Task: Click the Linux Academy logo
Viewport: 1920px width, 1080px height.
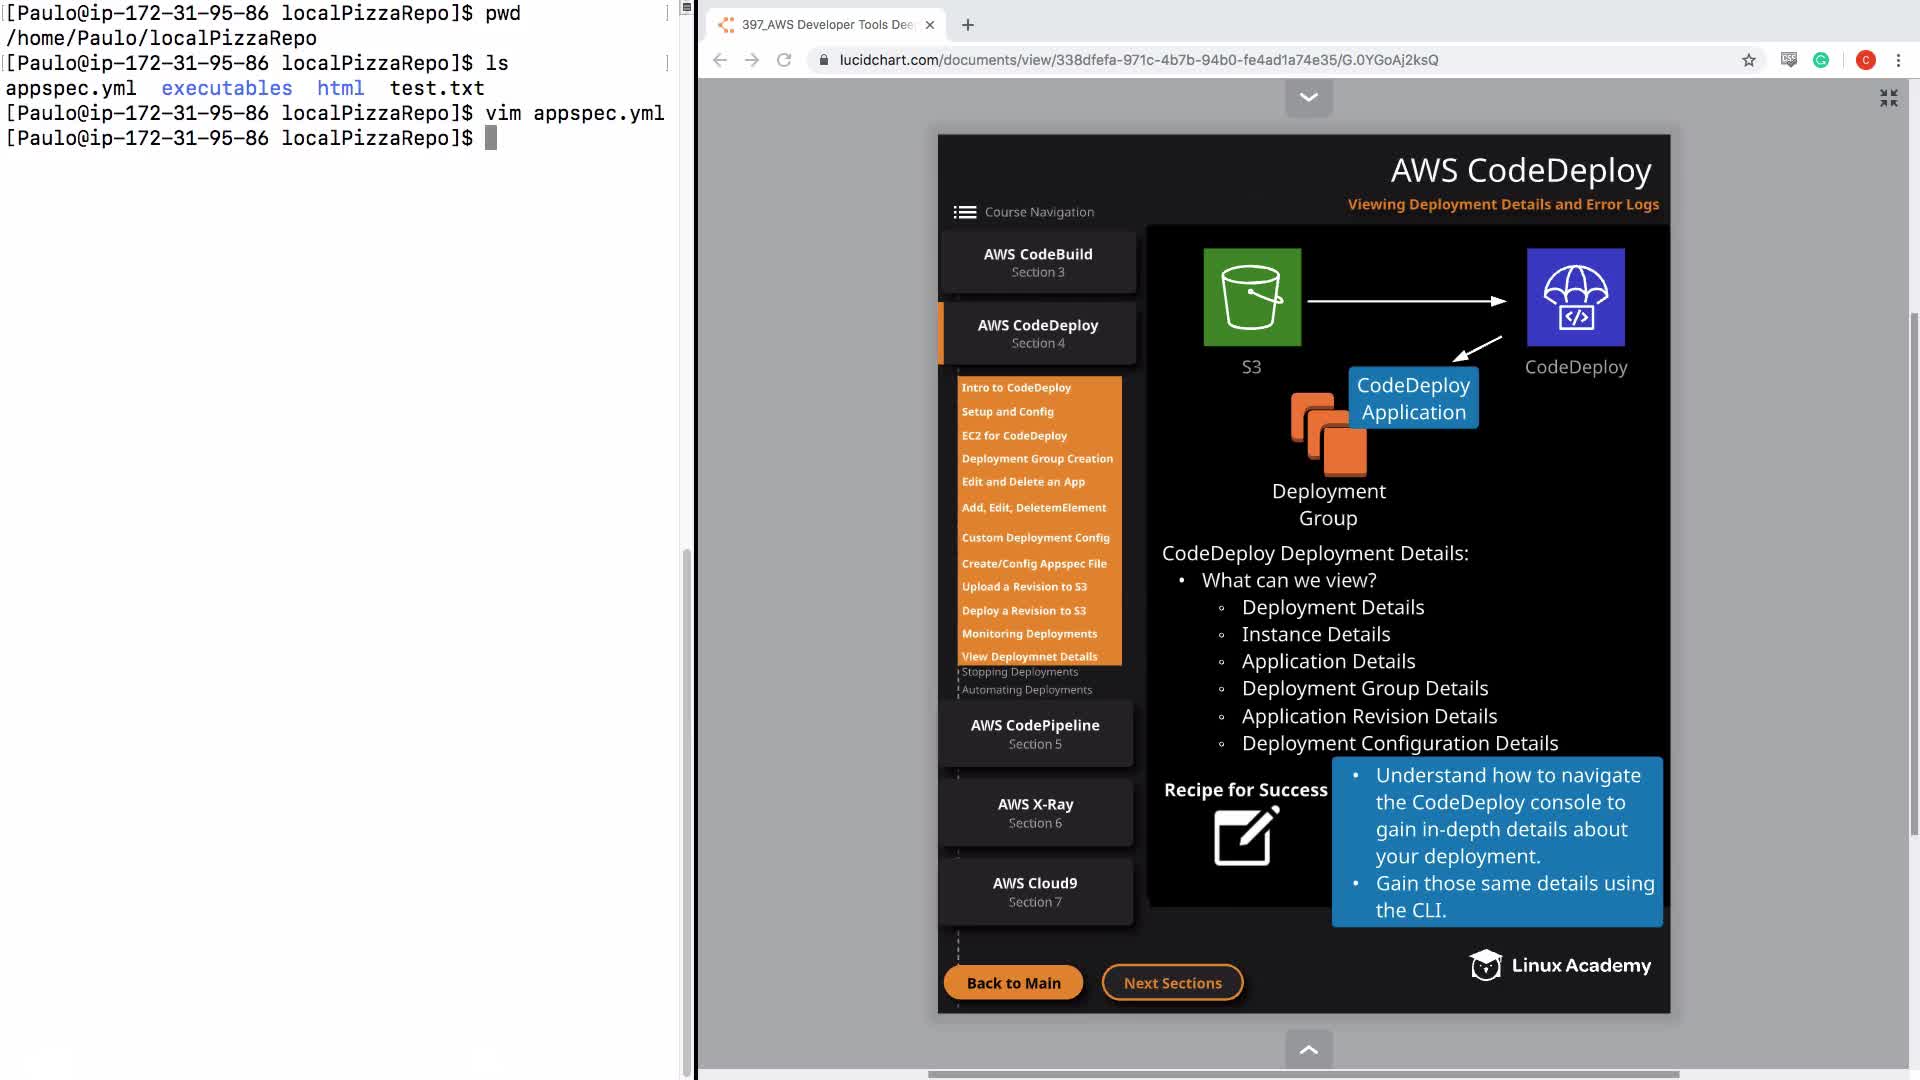Action: [x=1559, y=965]
